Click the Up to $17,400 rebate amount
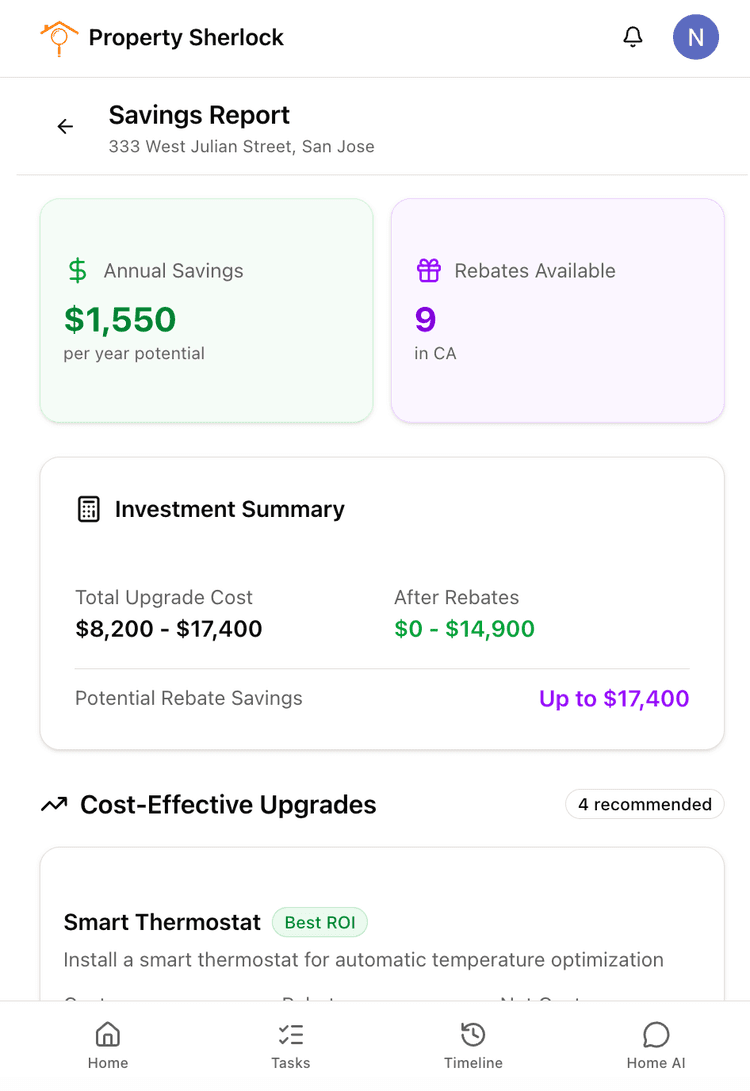 [x=614, y=698]
